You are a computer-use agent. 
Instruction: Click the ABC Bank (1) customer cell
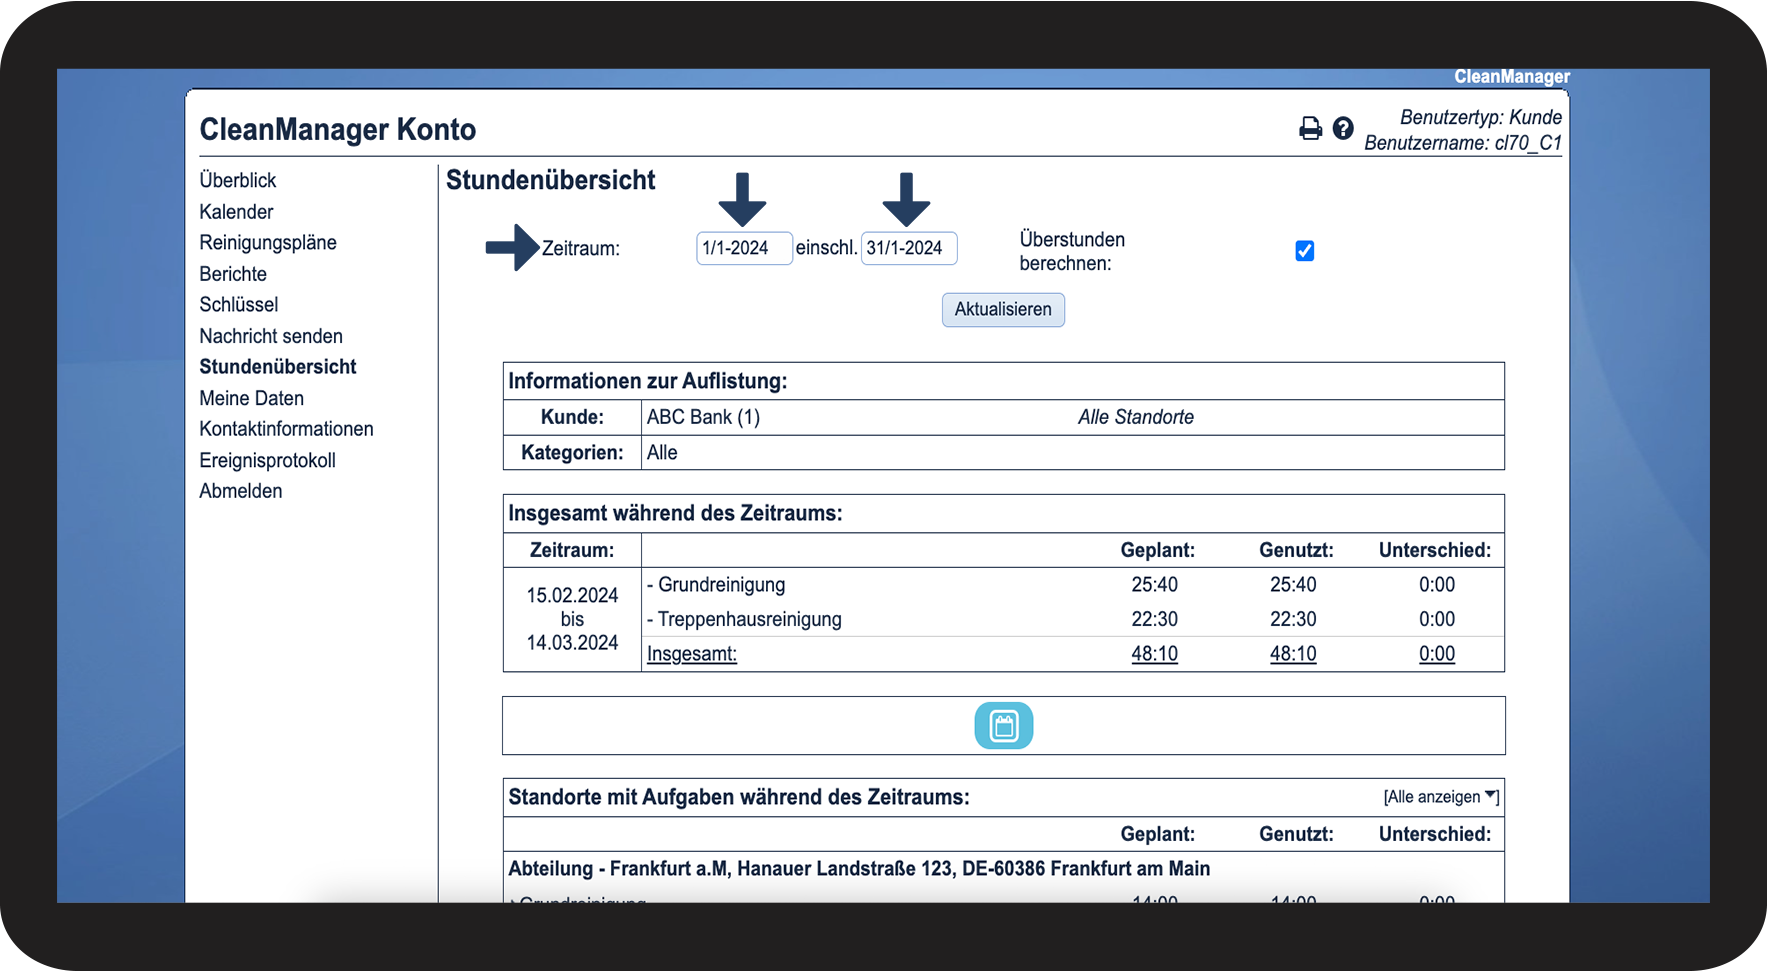point(704,417)
